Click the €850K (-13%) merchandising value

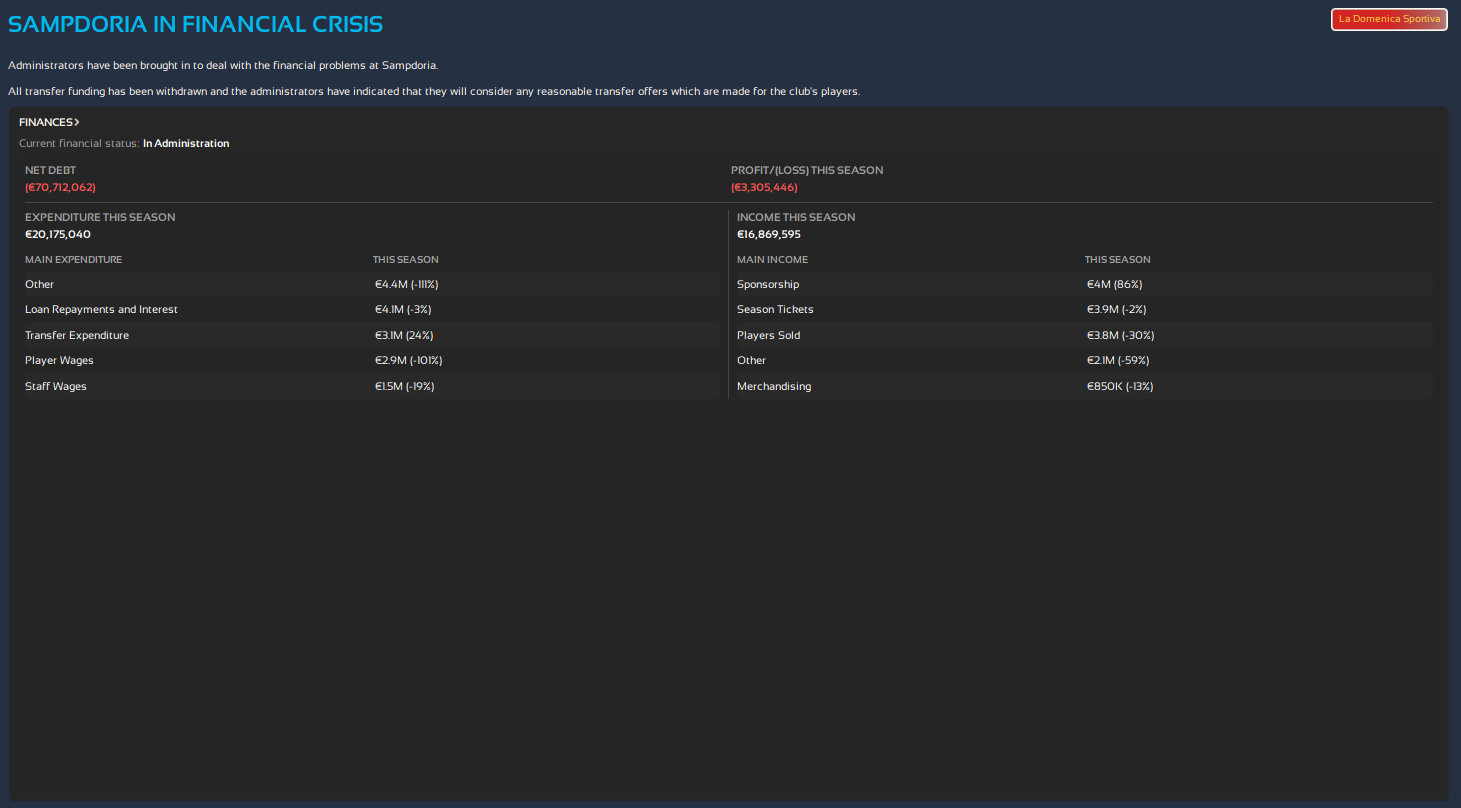coord(1120,386)
